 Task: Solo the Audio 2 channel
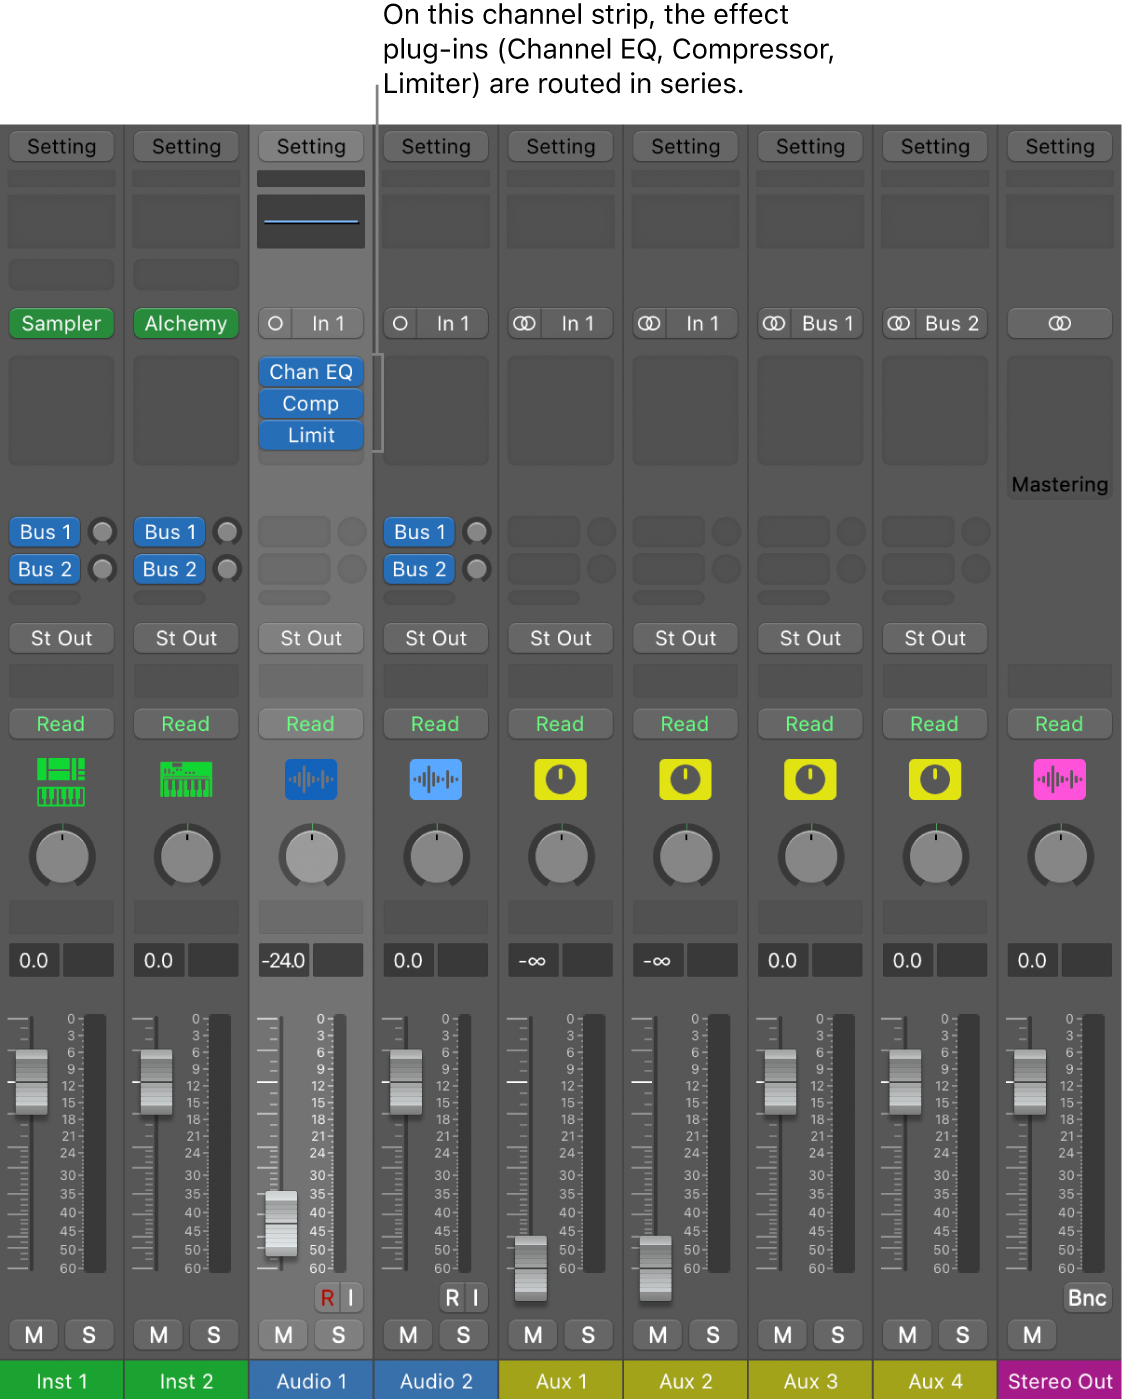pos(463,1334)
